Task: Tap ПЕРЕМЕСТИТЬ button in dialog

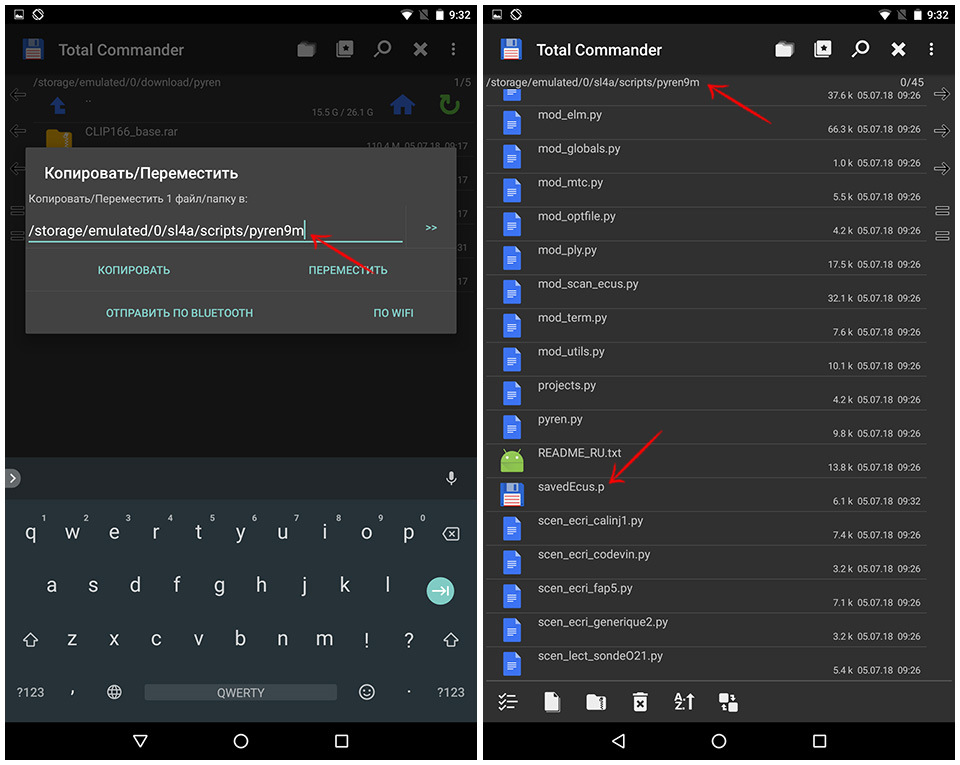Action: tap(348, 270)
